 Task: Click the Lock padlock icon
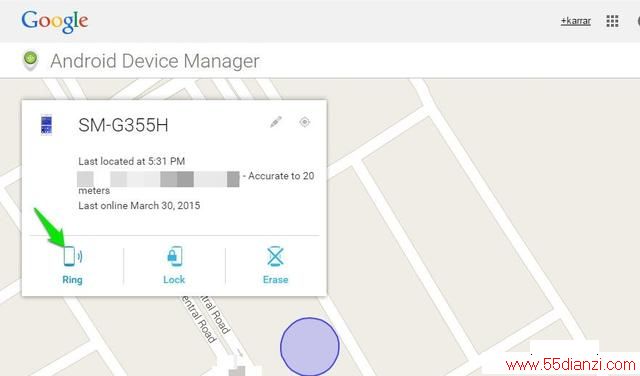pyautogui.click(x=174, y=256)
